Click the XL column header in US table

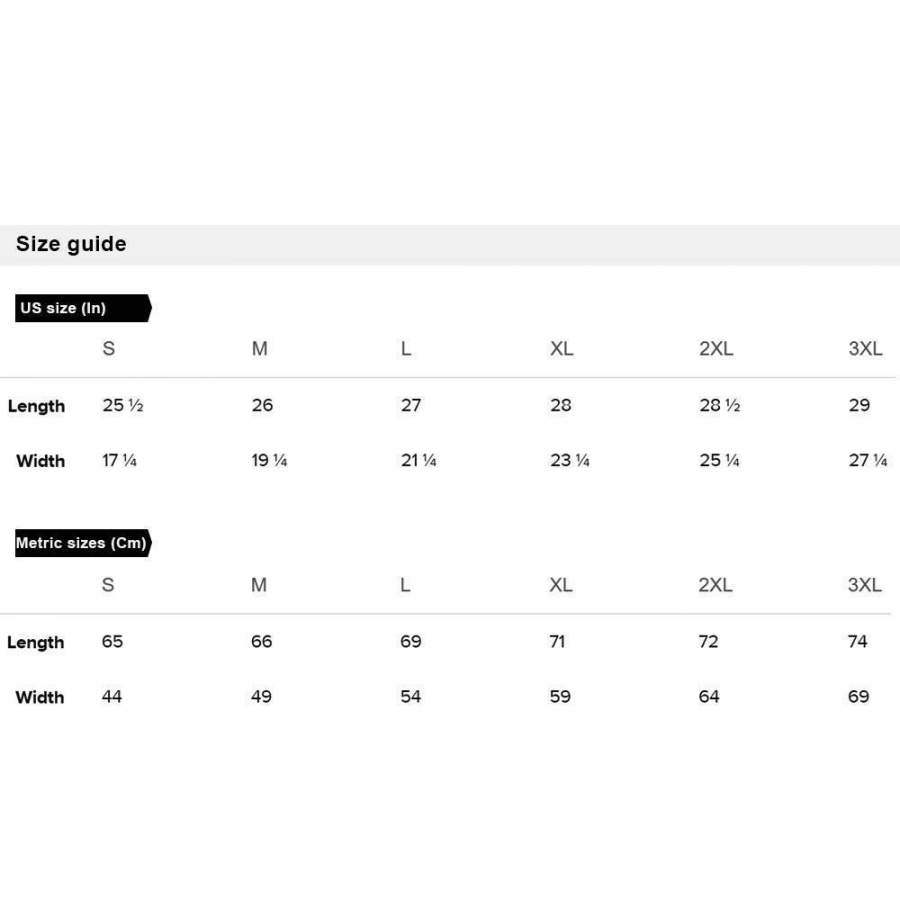[562, 349]
